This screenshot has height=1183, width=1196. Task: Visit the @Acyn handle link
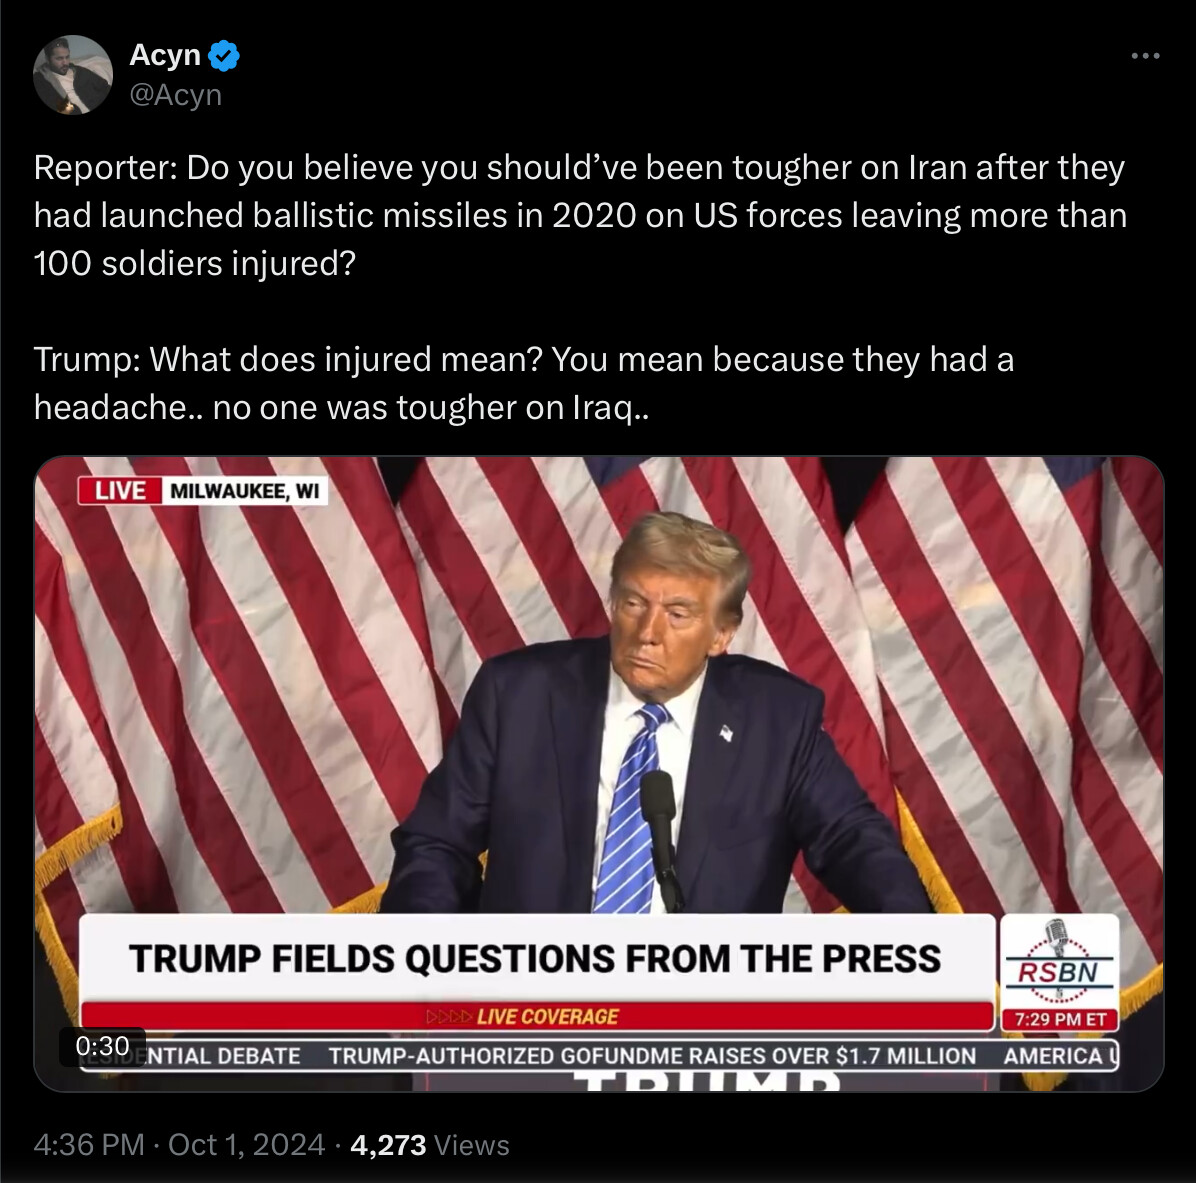tap(175, 95)
